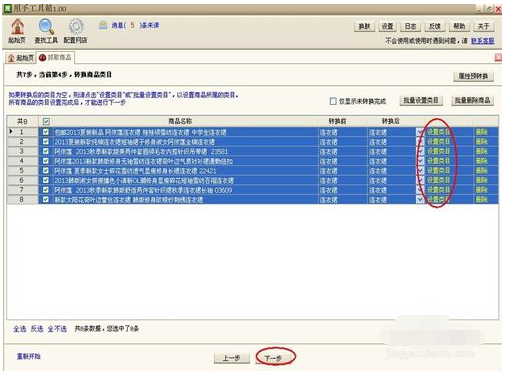Click 设置类目 link in row 1
Viewport: 517px width, 375px height.
coord(438,132)
